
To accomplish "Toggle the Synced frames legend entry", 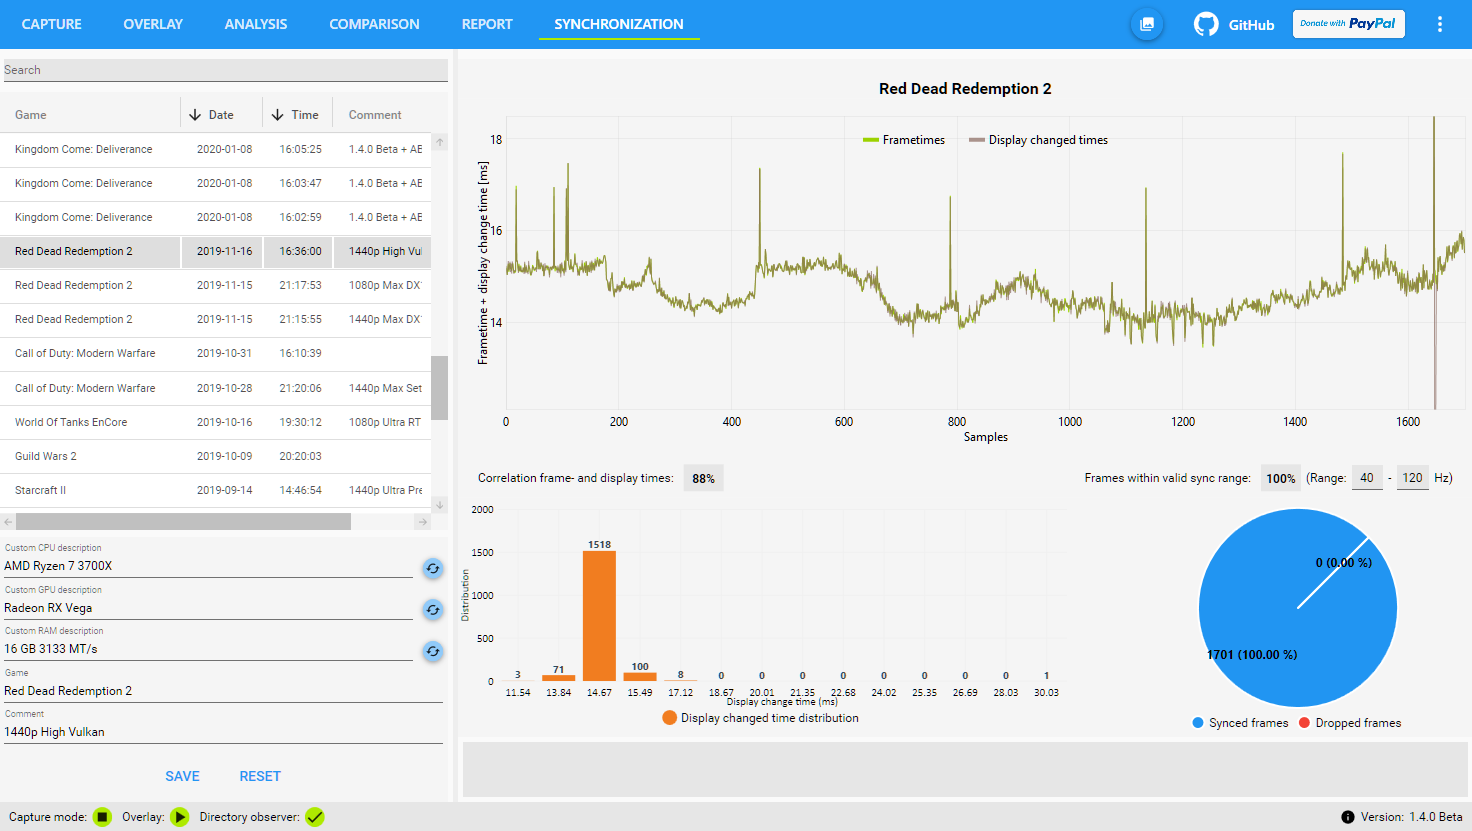I will [x=1240, y=723].
